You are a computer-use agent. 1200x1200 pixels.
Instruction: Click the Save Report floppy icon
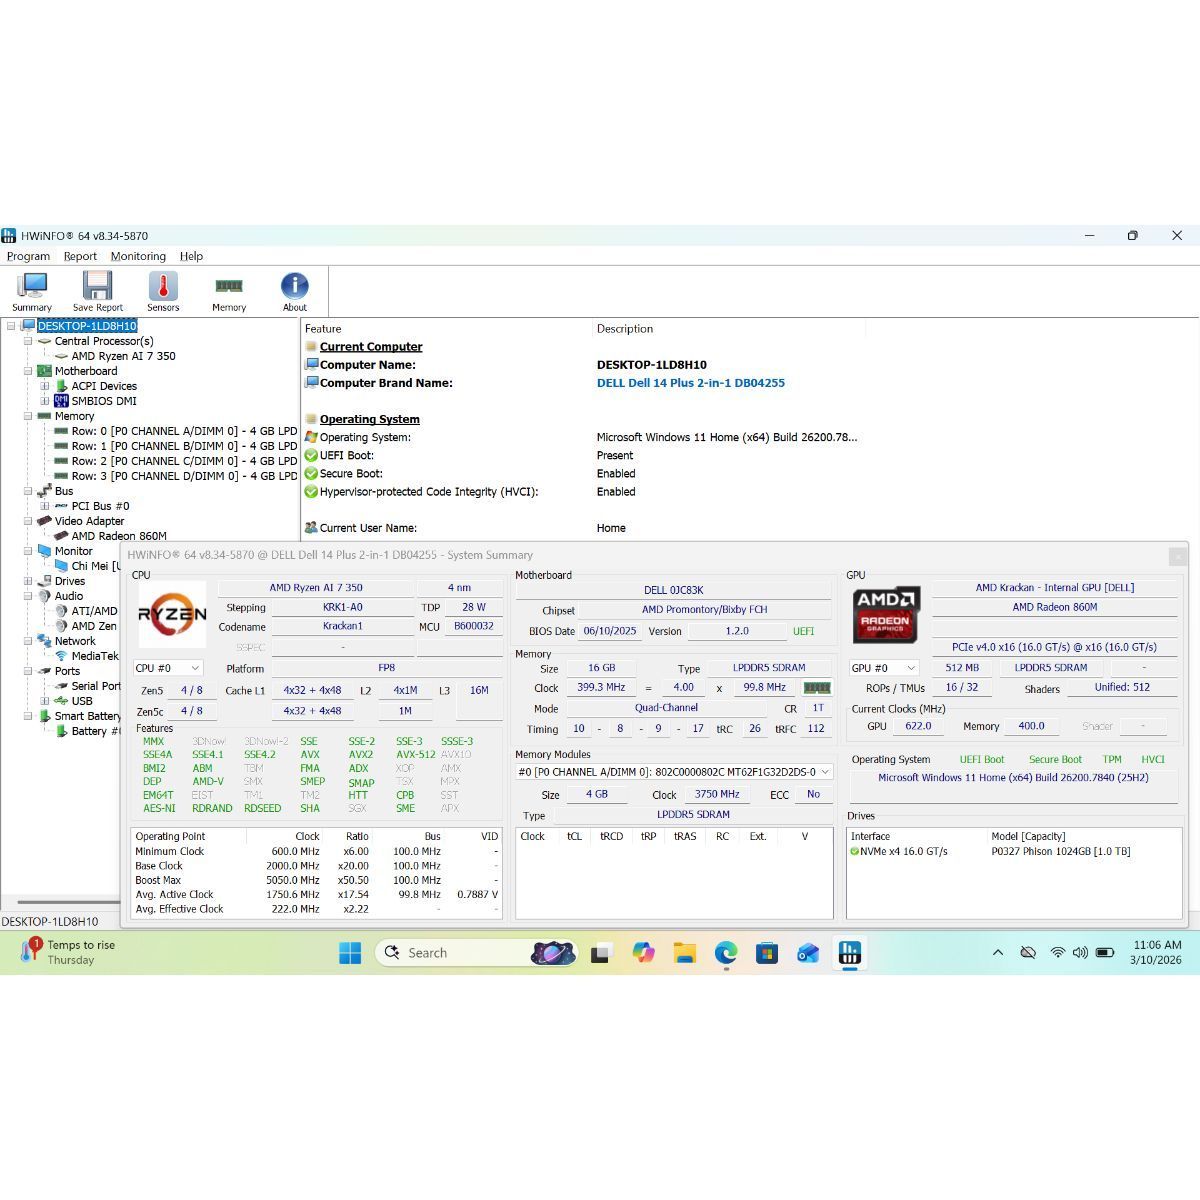click(97, 291)
